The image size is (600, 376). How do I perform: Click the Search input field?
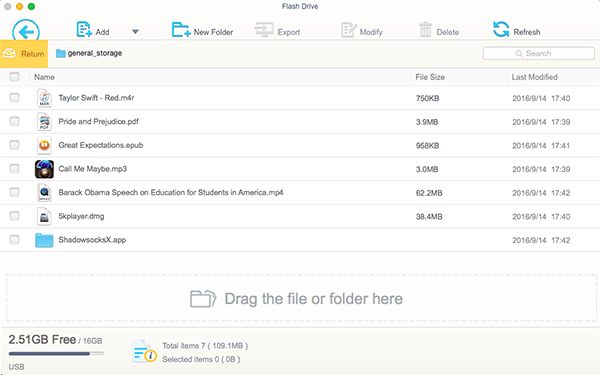538,54
